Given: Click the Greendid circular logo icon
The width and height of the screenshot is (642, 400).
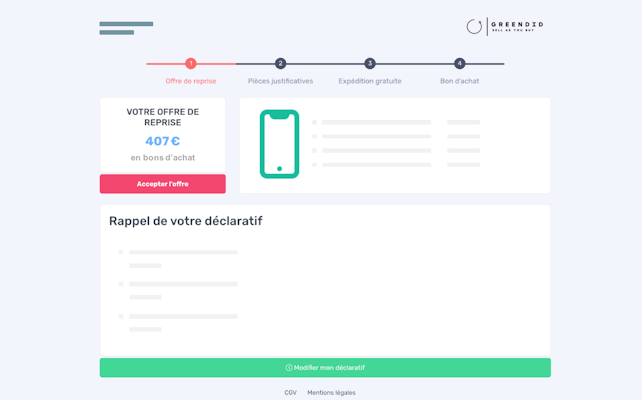Looking at the screenshot, I should (474, 27).
